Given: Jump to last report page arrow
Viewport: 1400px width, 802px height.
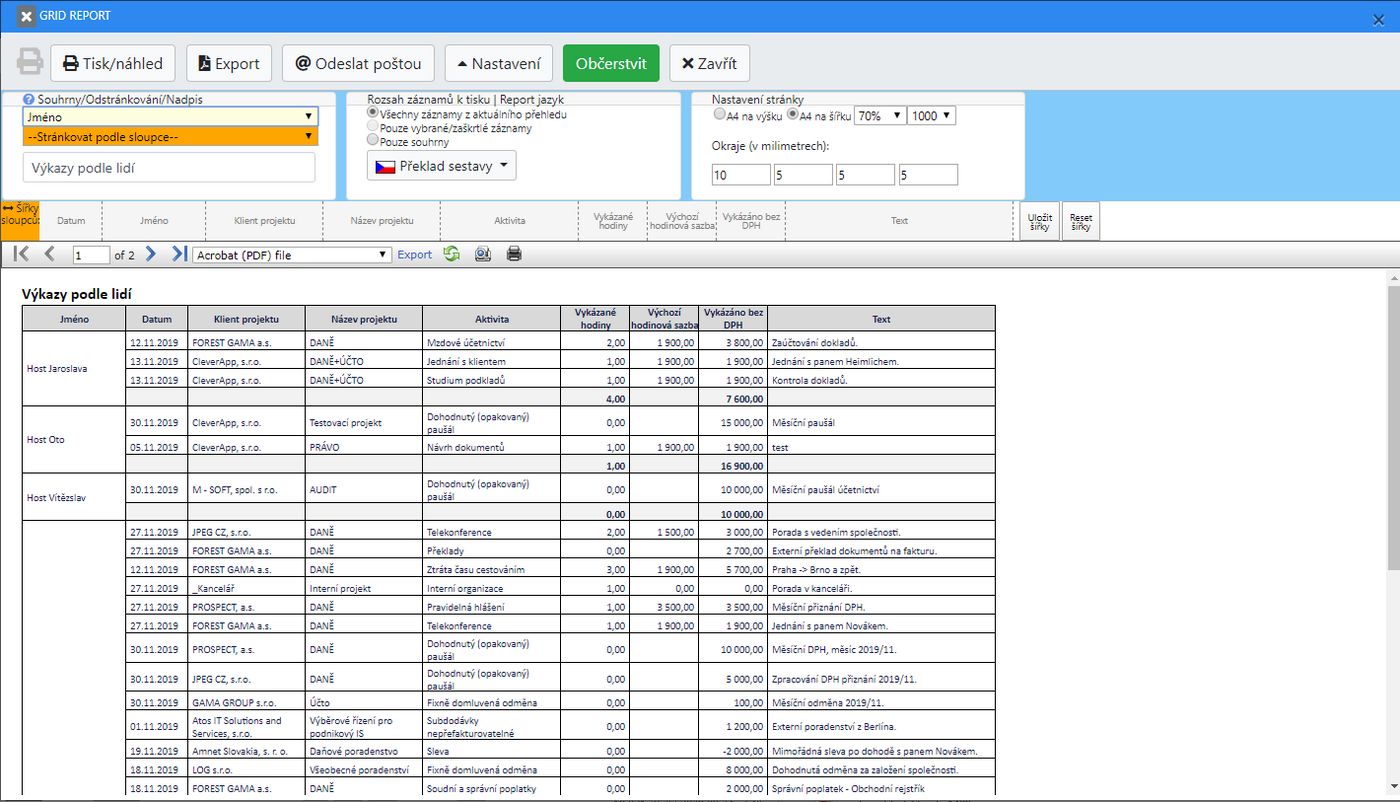Looking at the screenshot, I should click(x=179, y=254).
